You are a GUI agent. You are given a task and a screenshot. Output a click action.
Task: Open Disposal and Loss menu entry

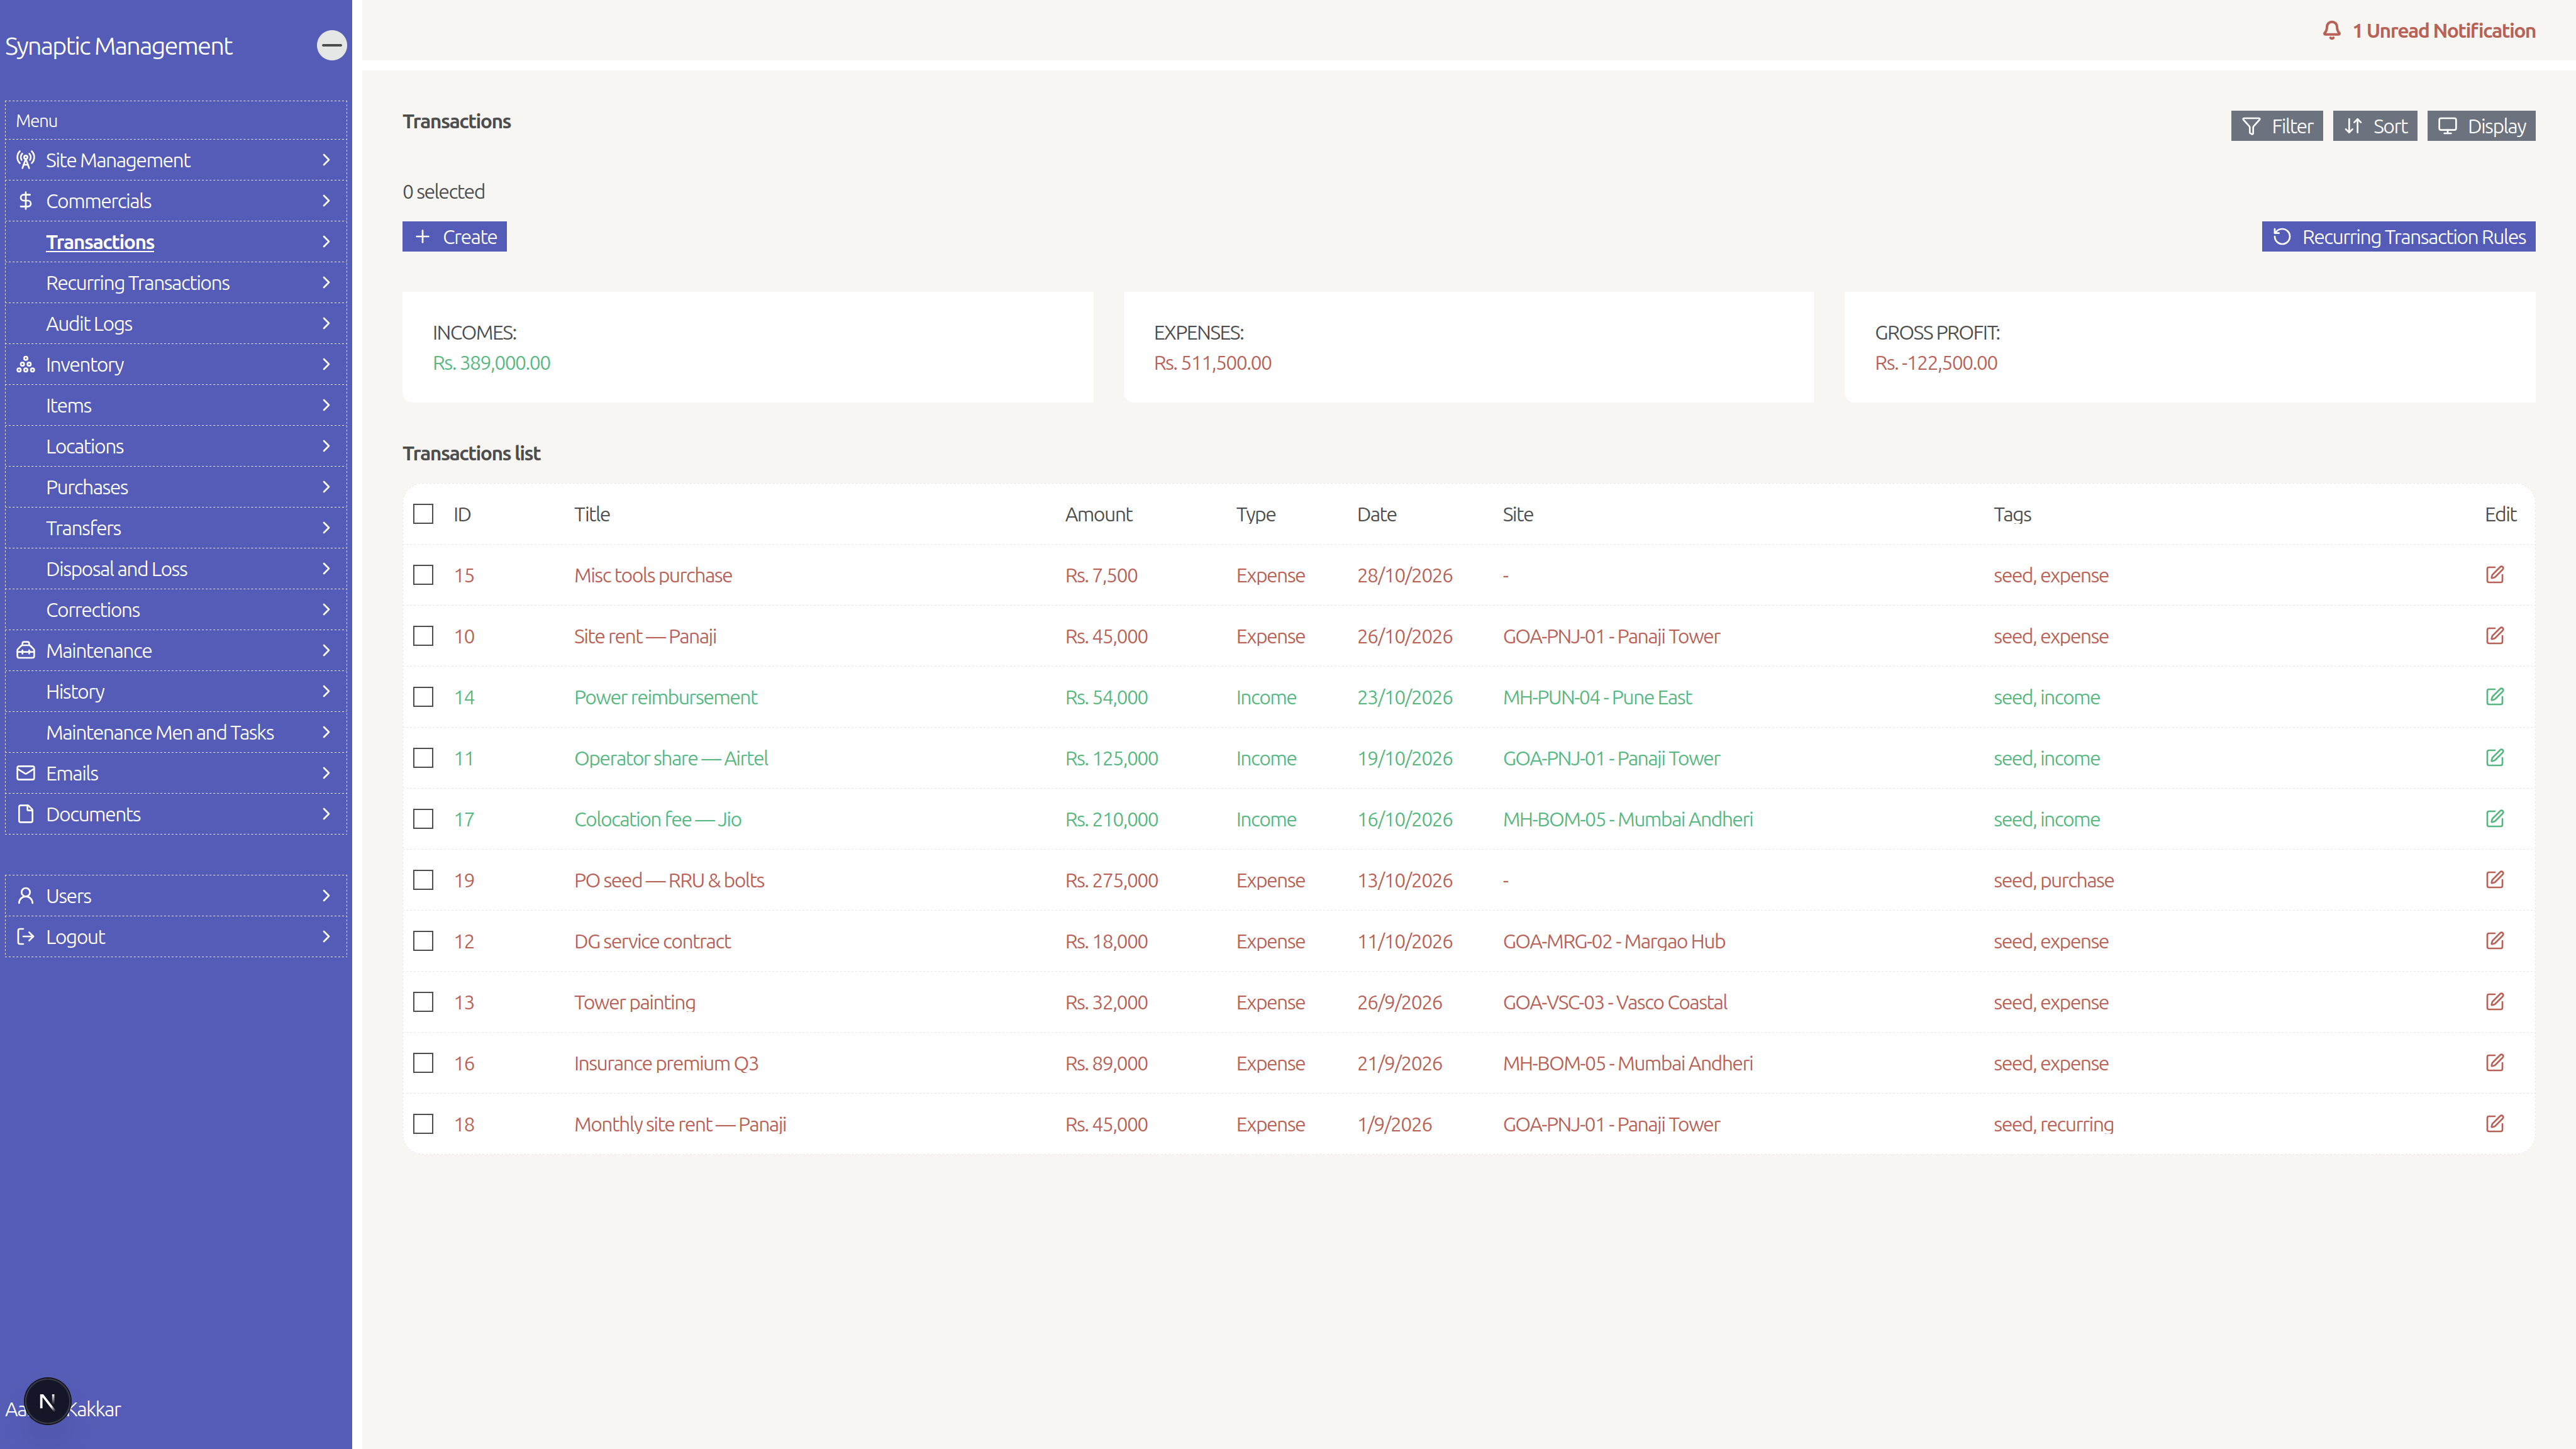[176, 569]
